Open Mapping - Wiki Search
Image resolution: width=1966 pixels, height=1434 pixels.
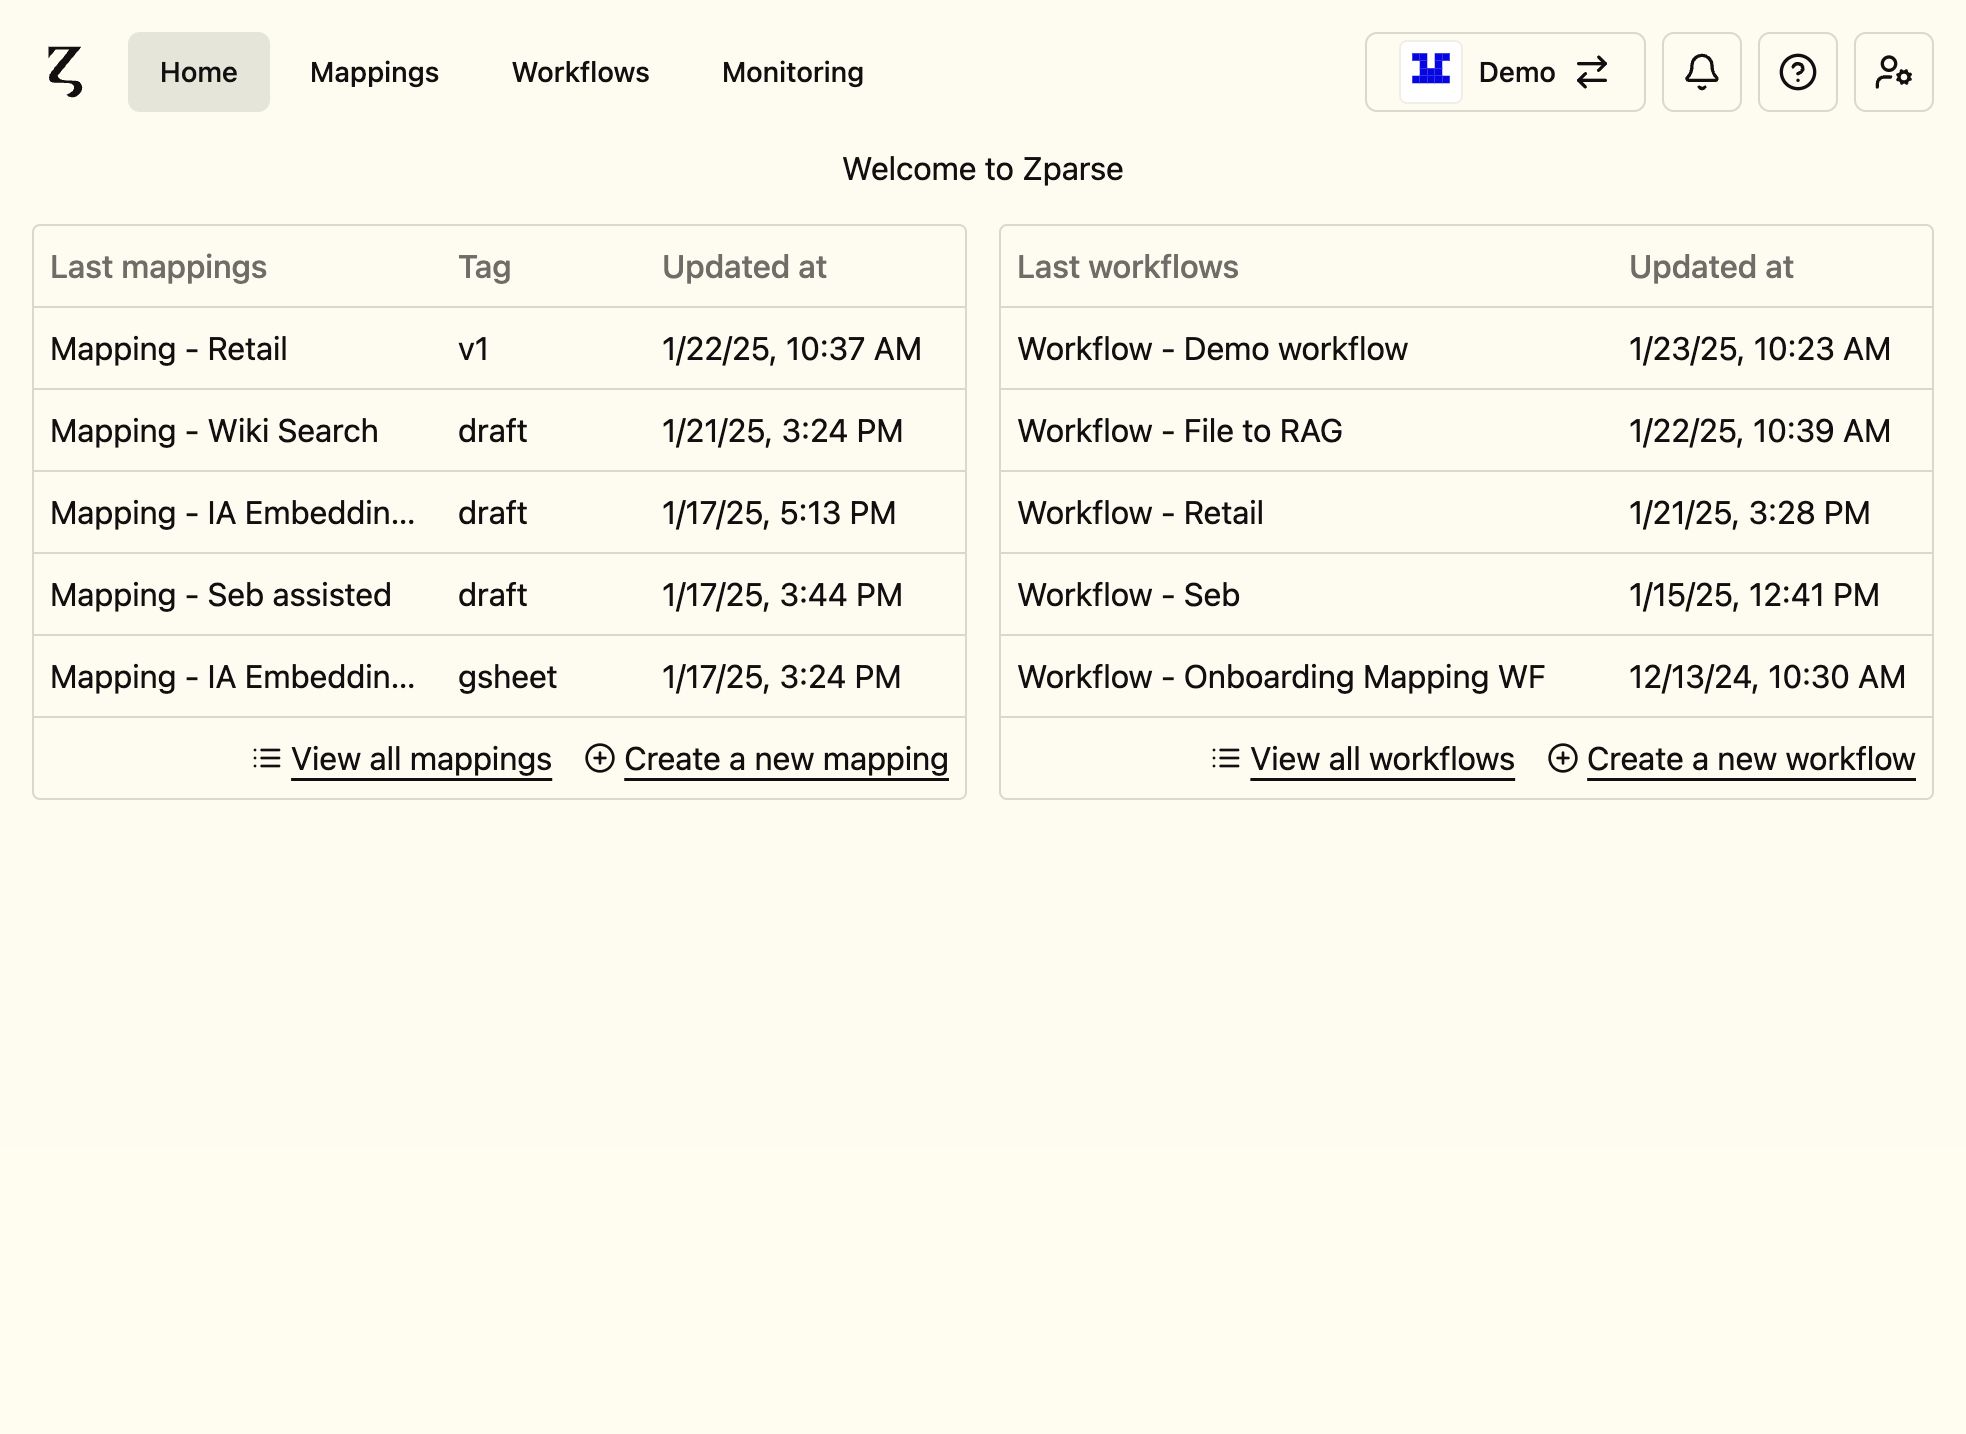pyautogui.click(x=499, y=431)
